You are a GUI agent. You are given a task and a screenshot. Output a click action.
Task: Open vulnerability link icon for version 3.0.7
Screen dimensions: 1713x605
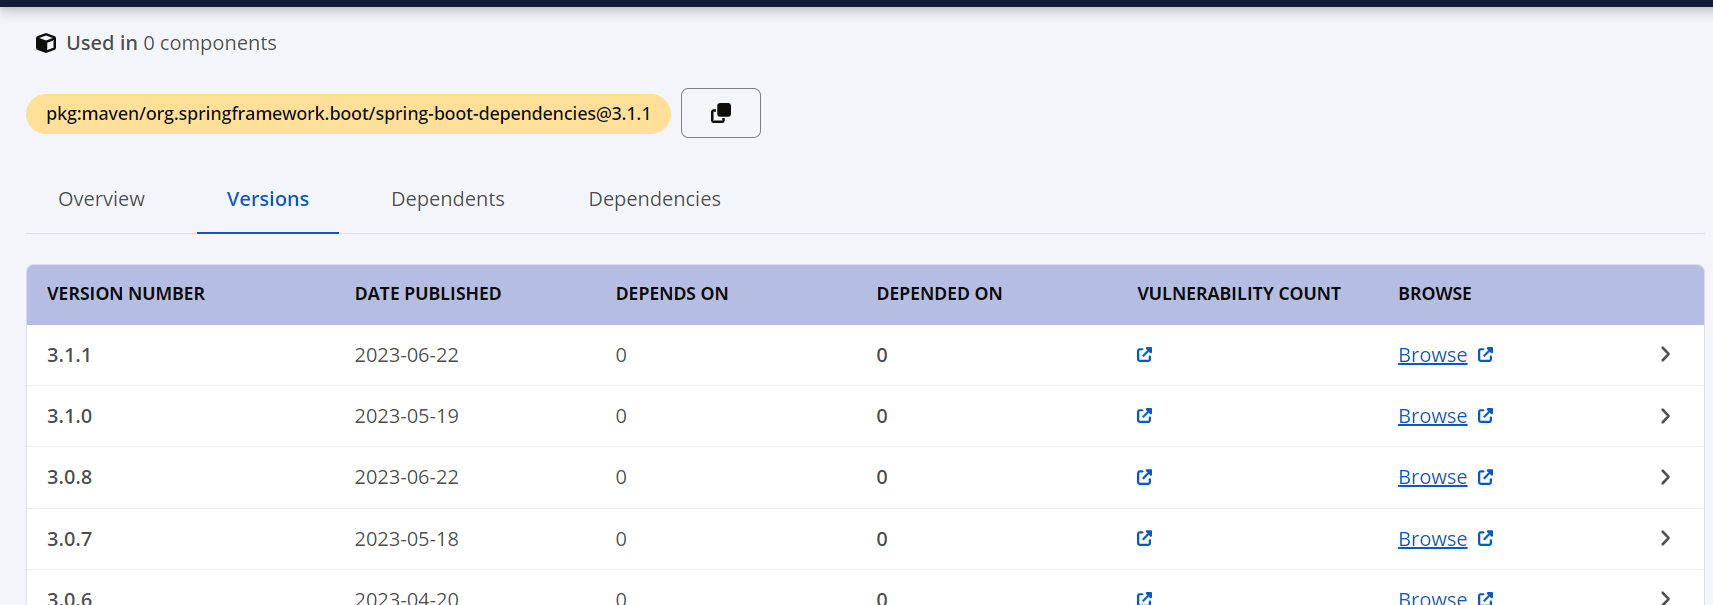[1144, 539]
